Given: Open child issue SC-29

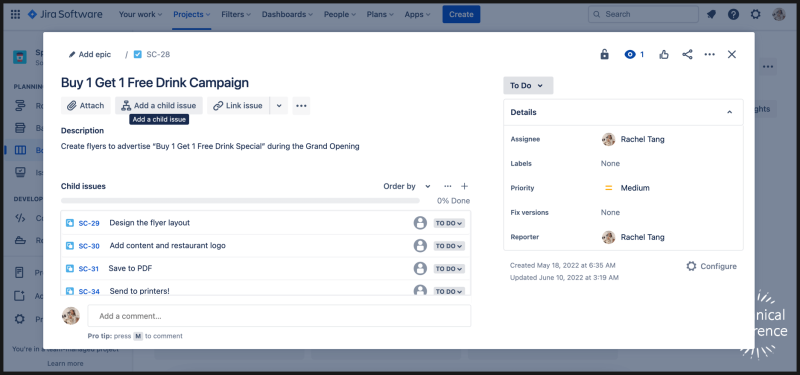Looking at the screenshot, I should pos(89,223).
